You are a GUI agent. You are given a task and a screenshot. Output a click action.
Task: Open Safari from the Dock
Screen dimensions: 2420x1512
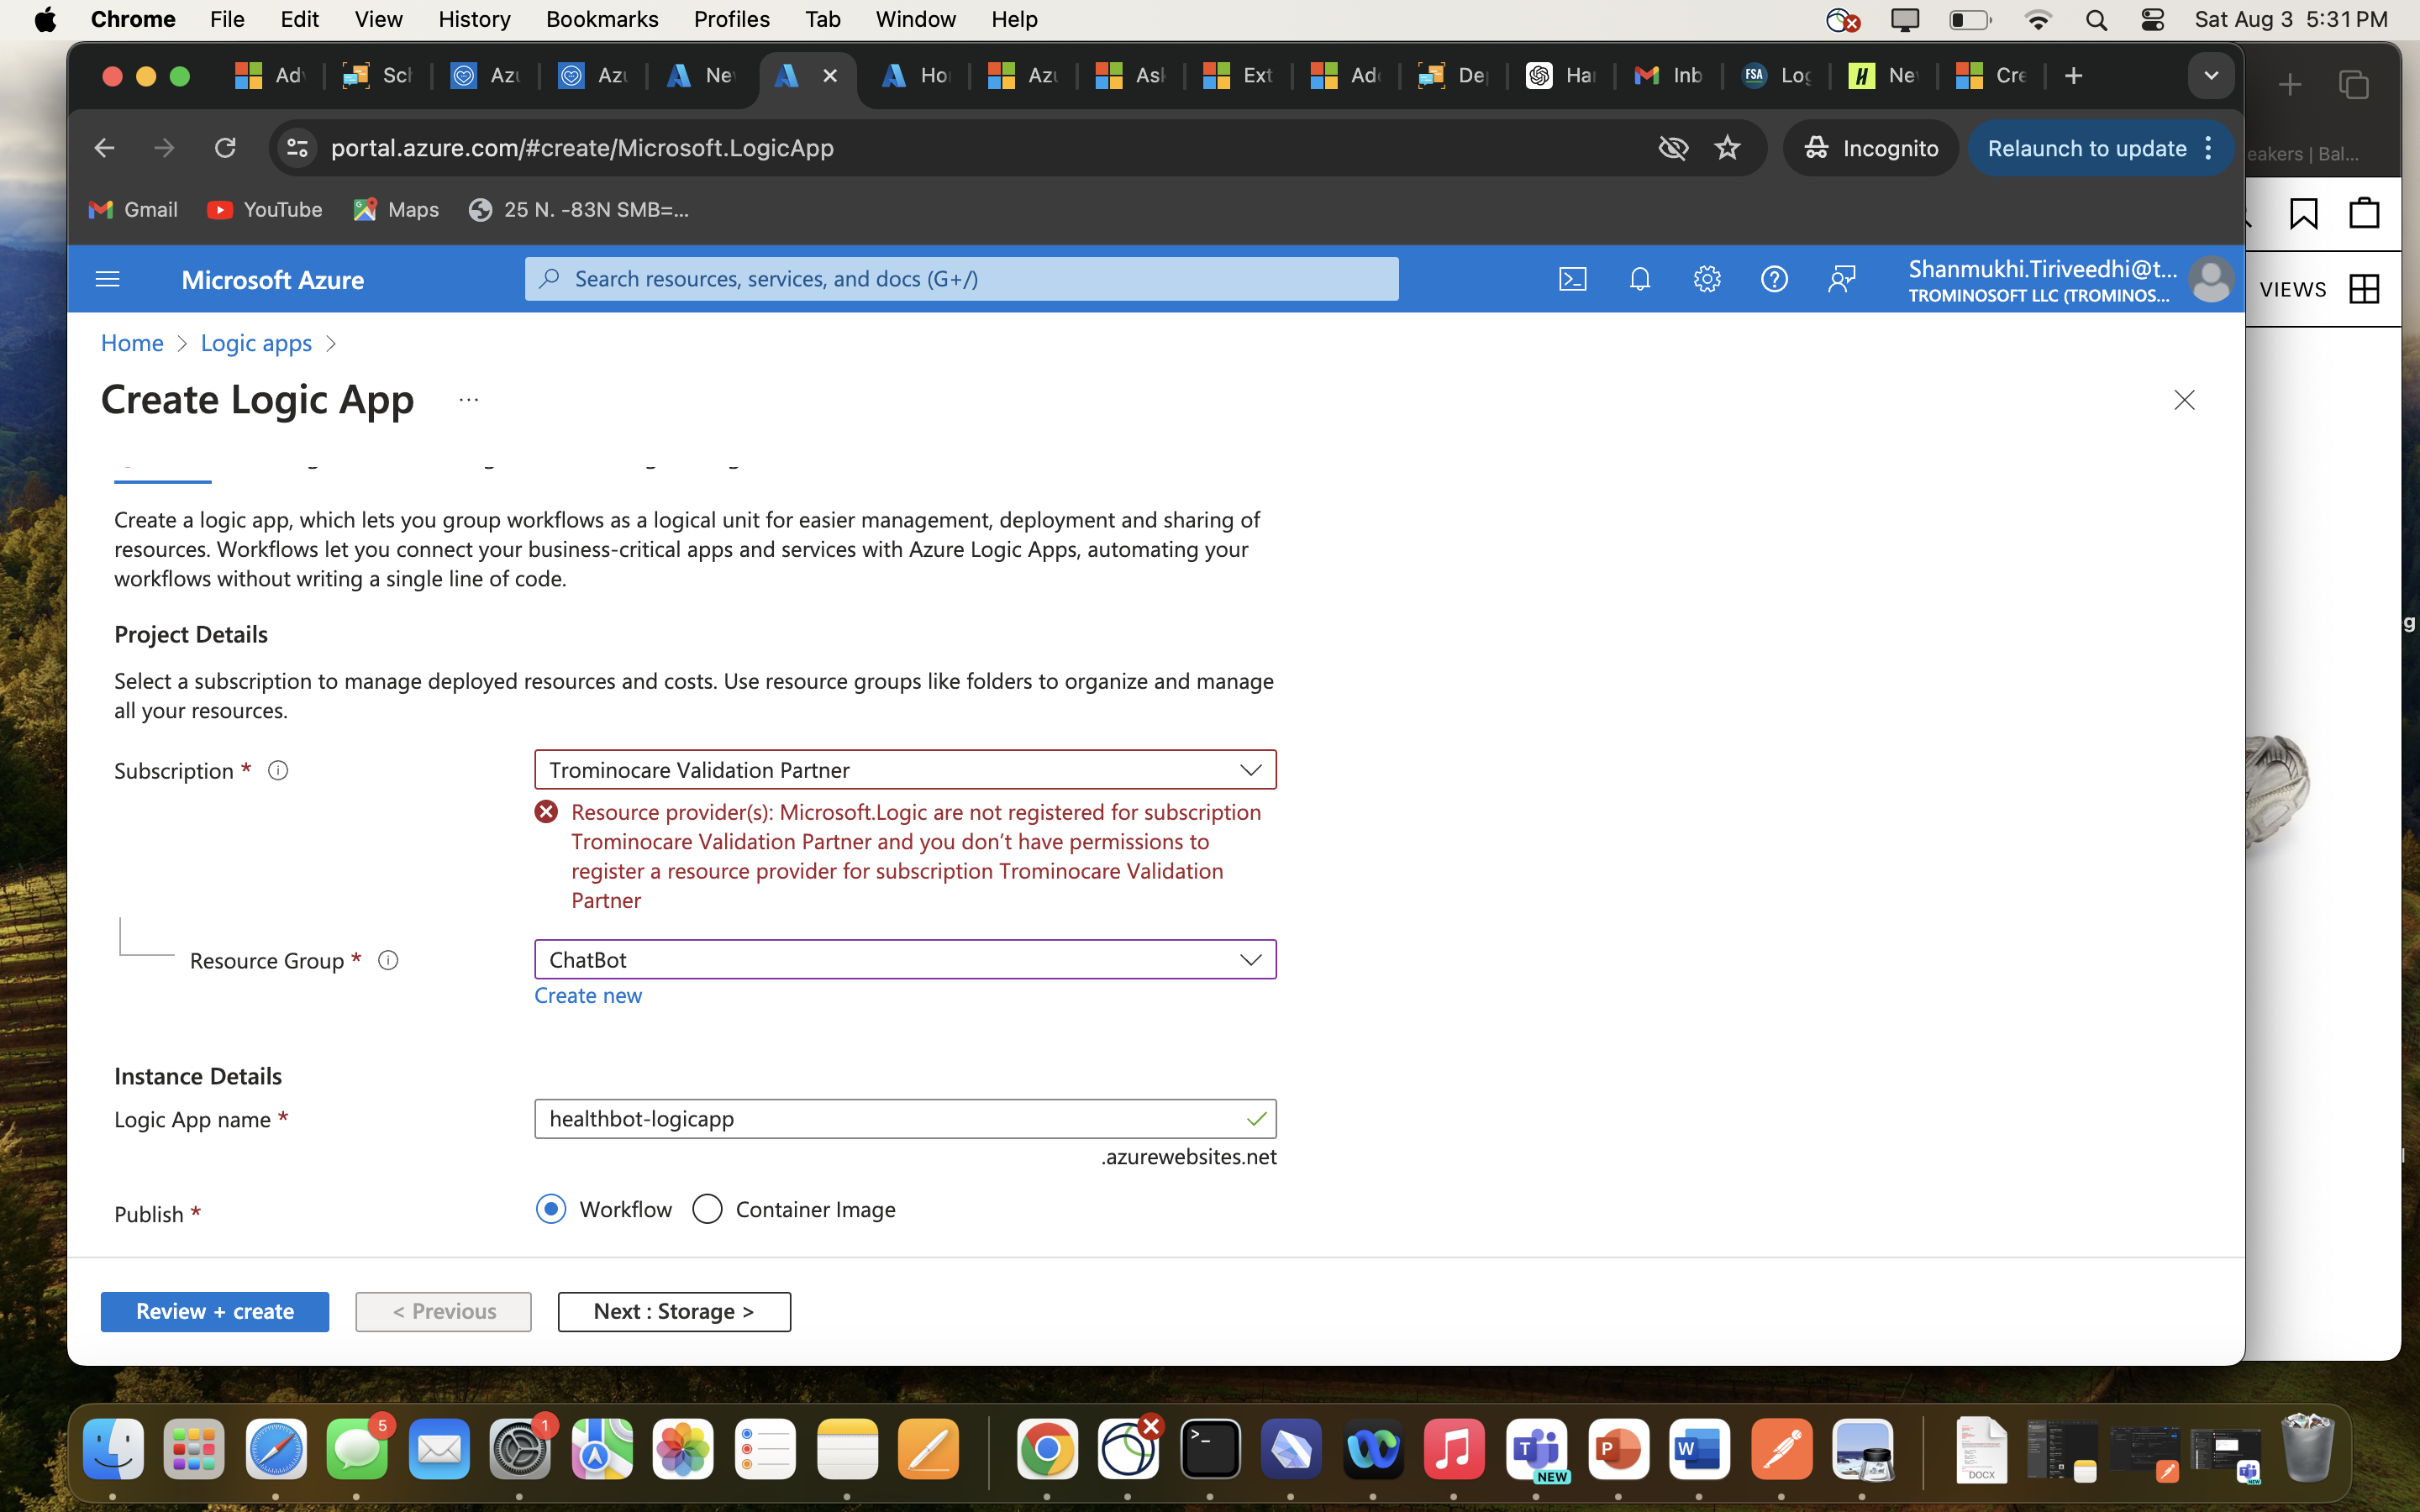pyautogui.click(x=276, y=1448)
